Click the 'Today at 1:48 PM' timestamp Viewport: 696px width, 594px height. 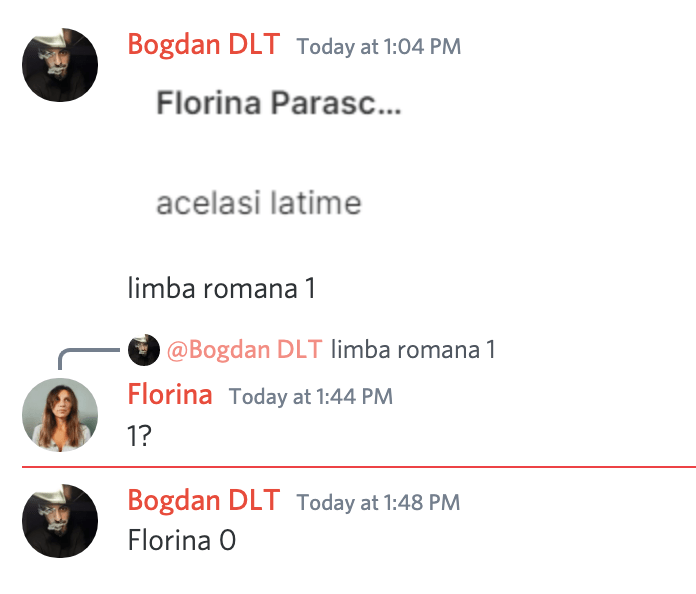(x=378, y=501)
